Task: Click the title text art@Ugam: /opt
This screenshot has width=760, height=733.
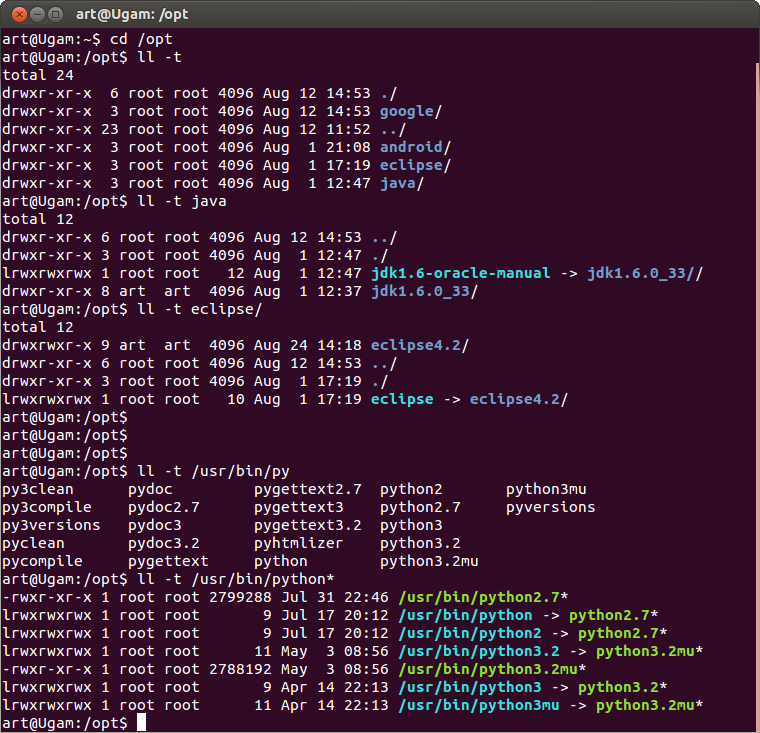Action: pyautogui.click(x=132, y=15)
